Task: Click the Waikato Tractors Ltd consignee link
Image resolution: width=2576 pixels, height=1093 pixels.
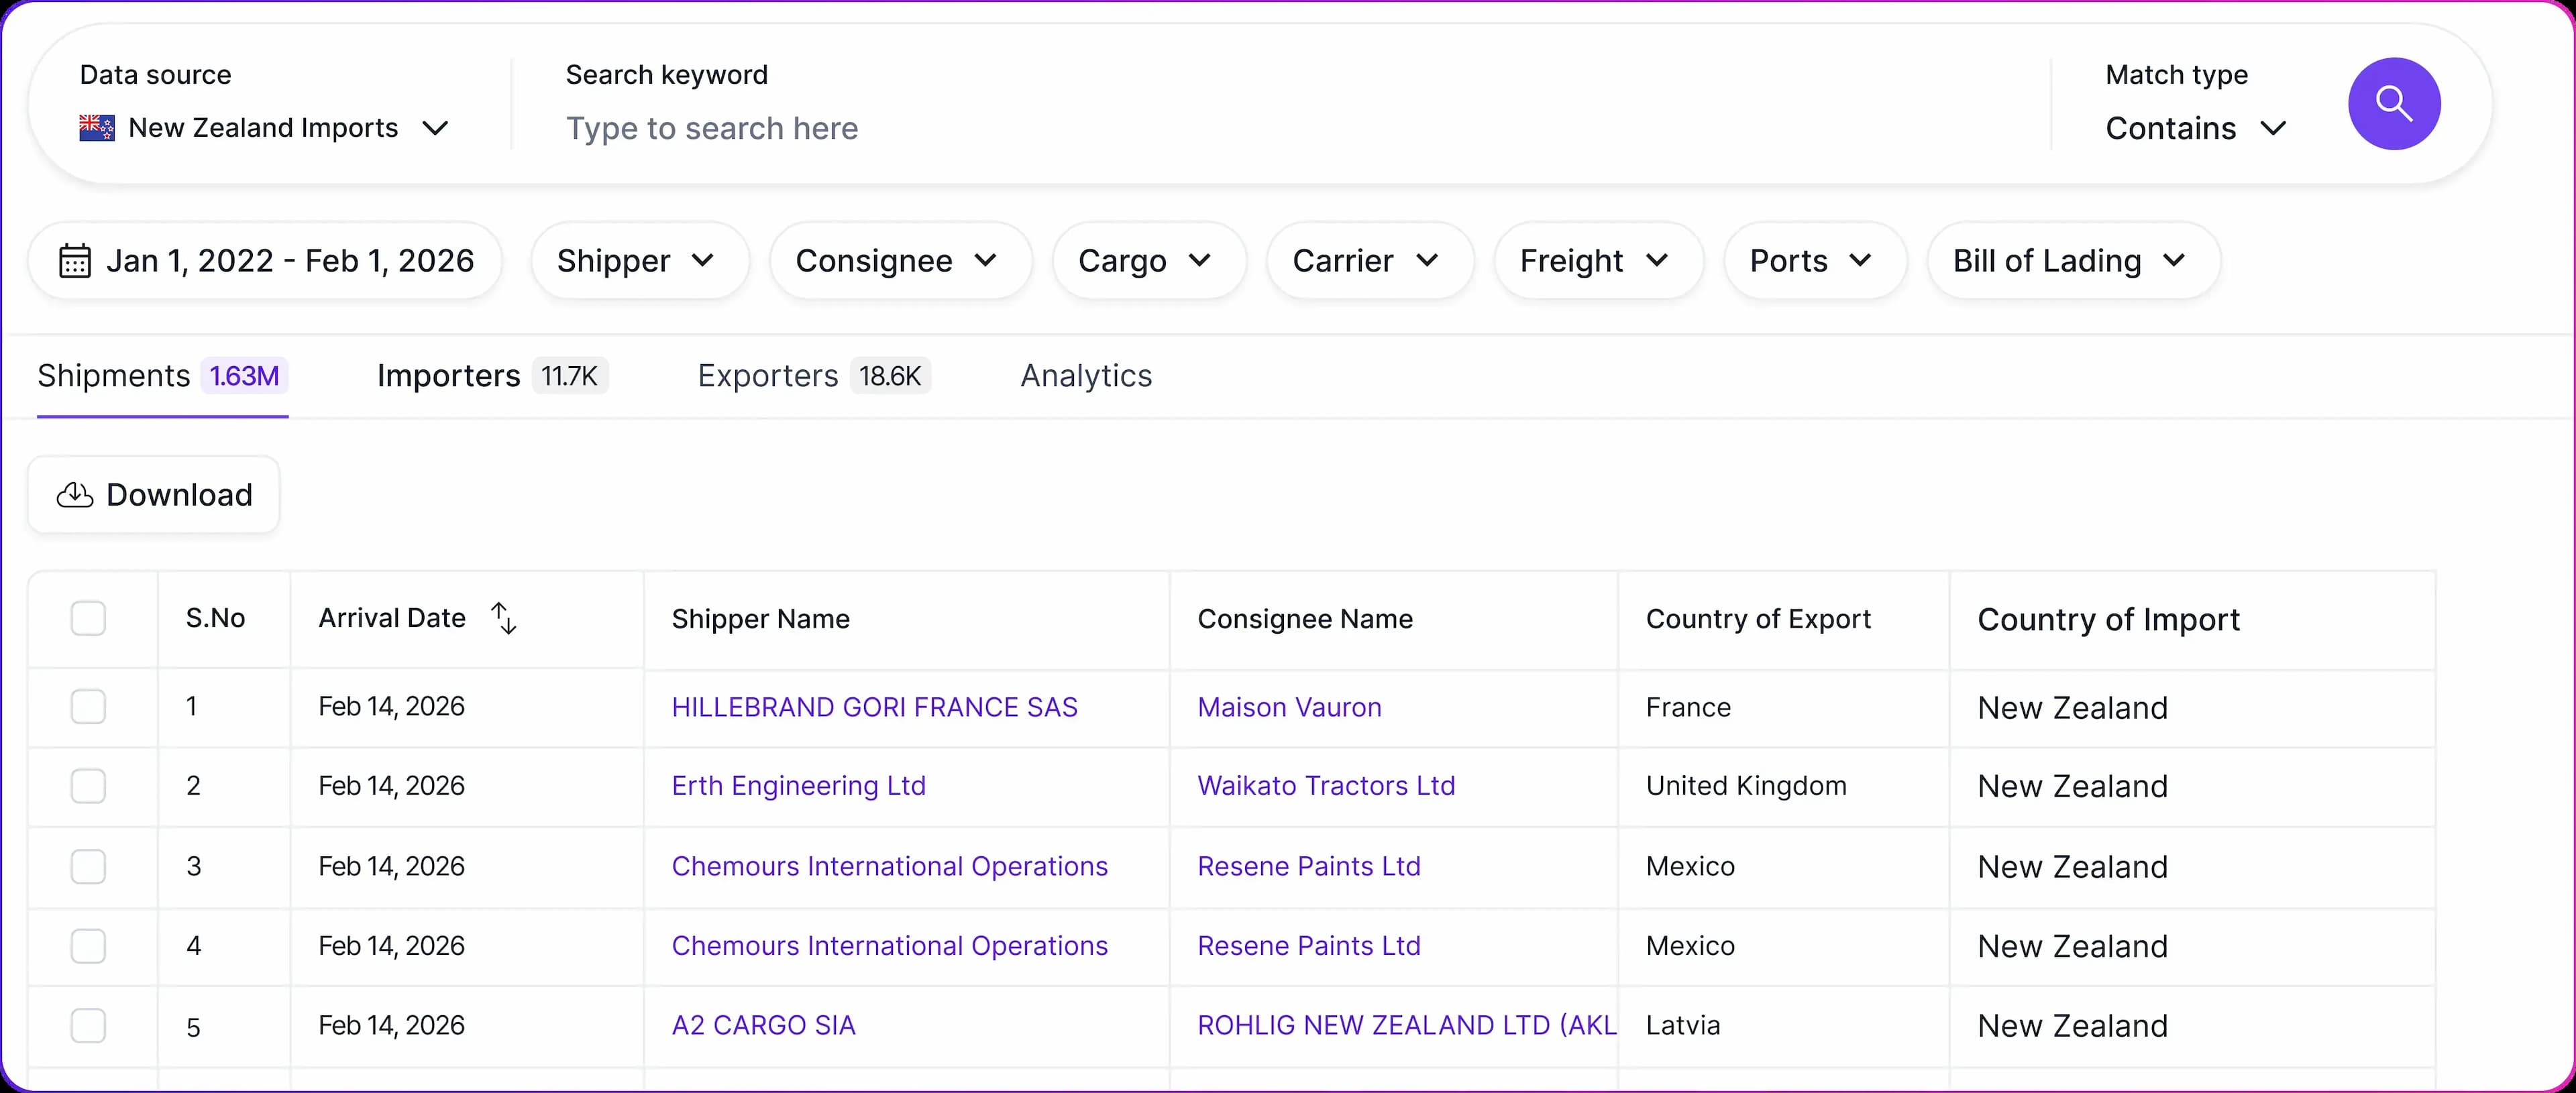Action: [1325, 786]
